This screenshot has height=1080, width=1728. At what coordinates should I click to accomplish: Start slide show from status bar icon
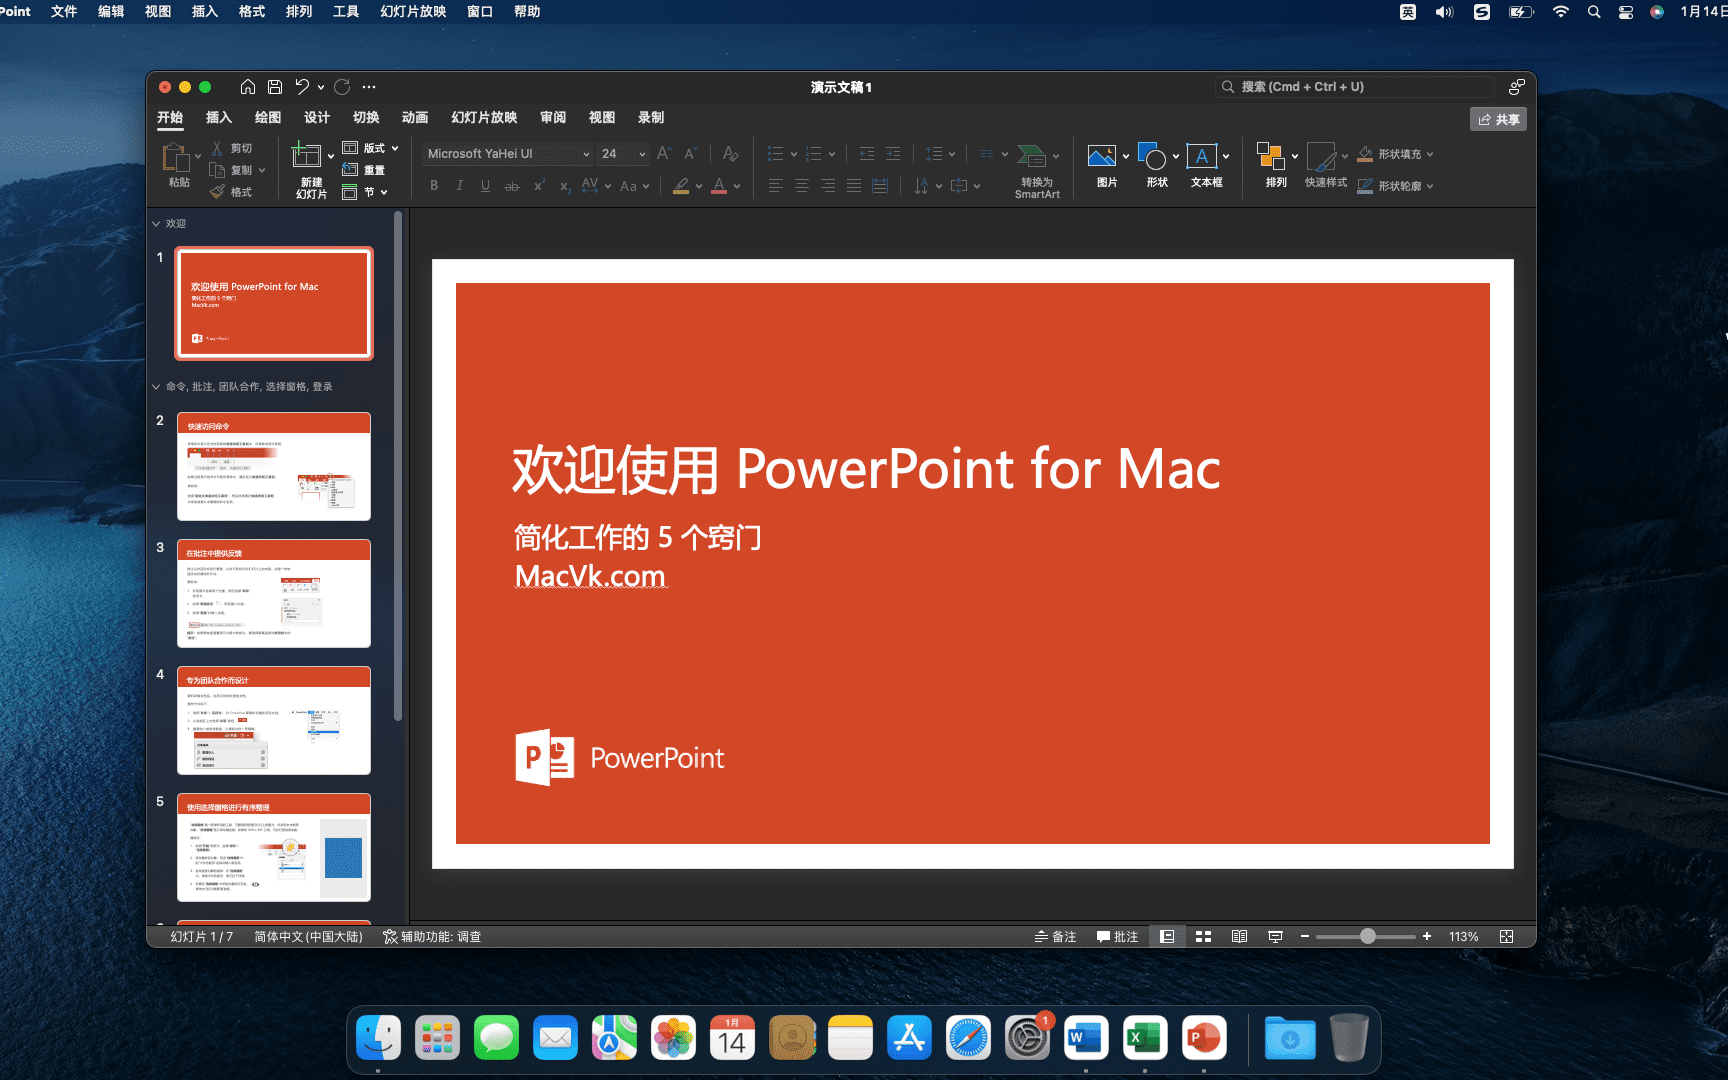(x=1275, y=937)
